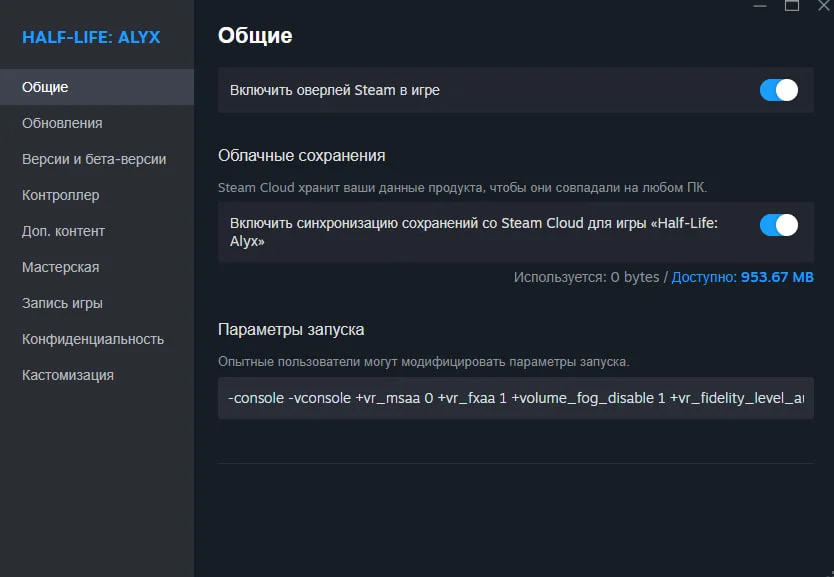Select Доп. контент in sidebar

(97, 231)
